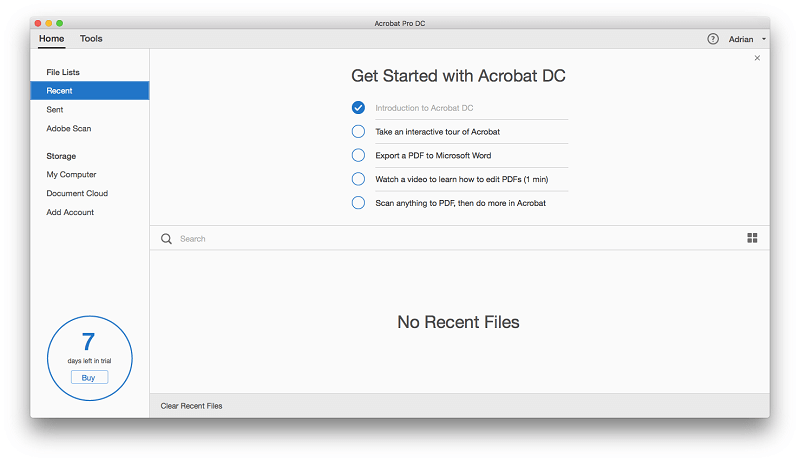The width and height of the screenshot is (800, 461).
Task: Open Take an interactive tour of Acrobat
Action: 438,132
